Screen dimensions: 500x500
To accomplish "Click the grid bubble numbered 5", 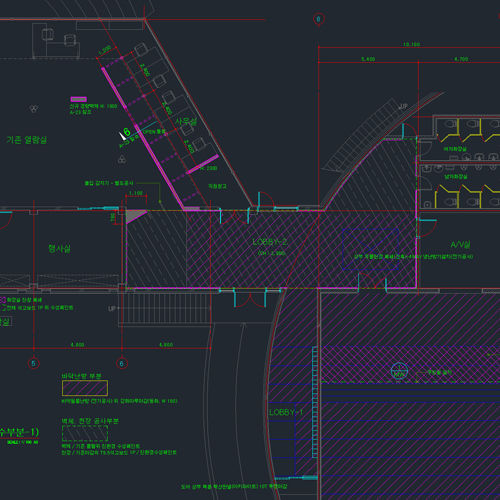I will pos(33,363).
